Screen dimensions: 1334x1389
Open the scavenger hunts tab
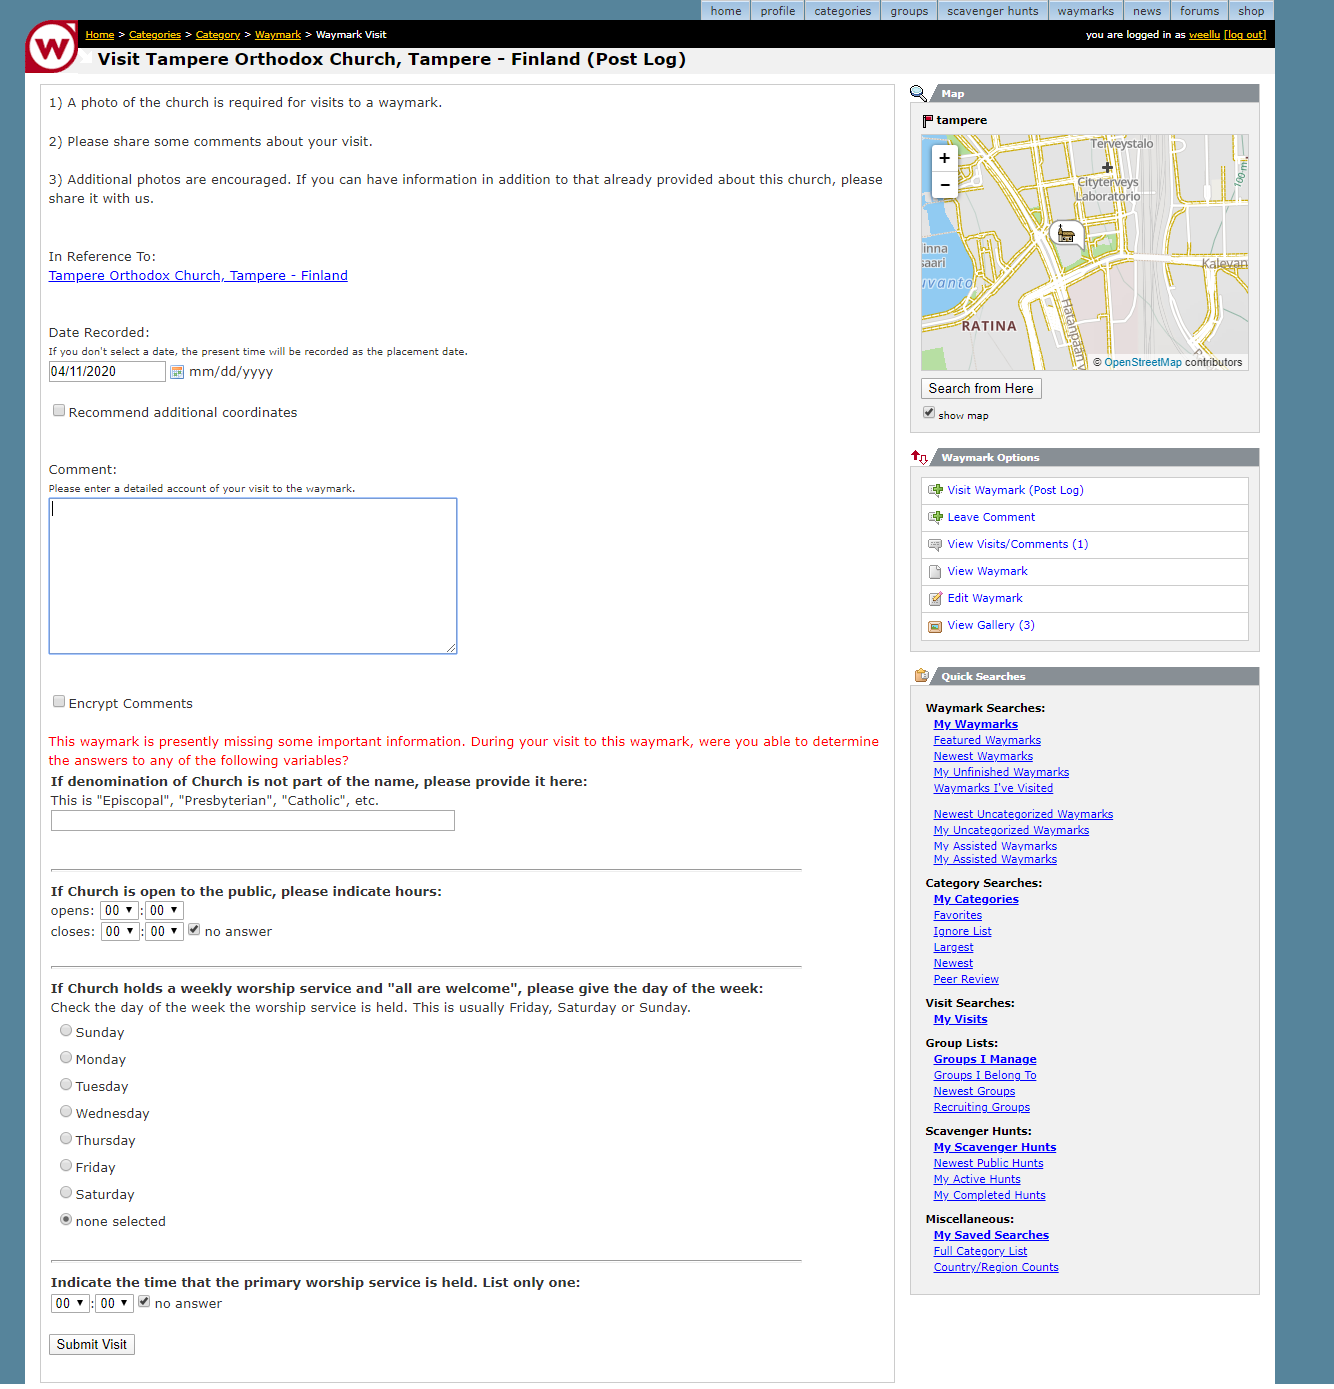(993, 11)
